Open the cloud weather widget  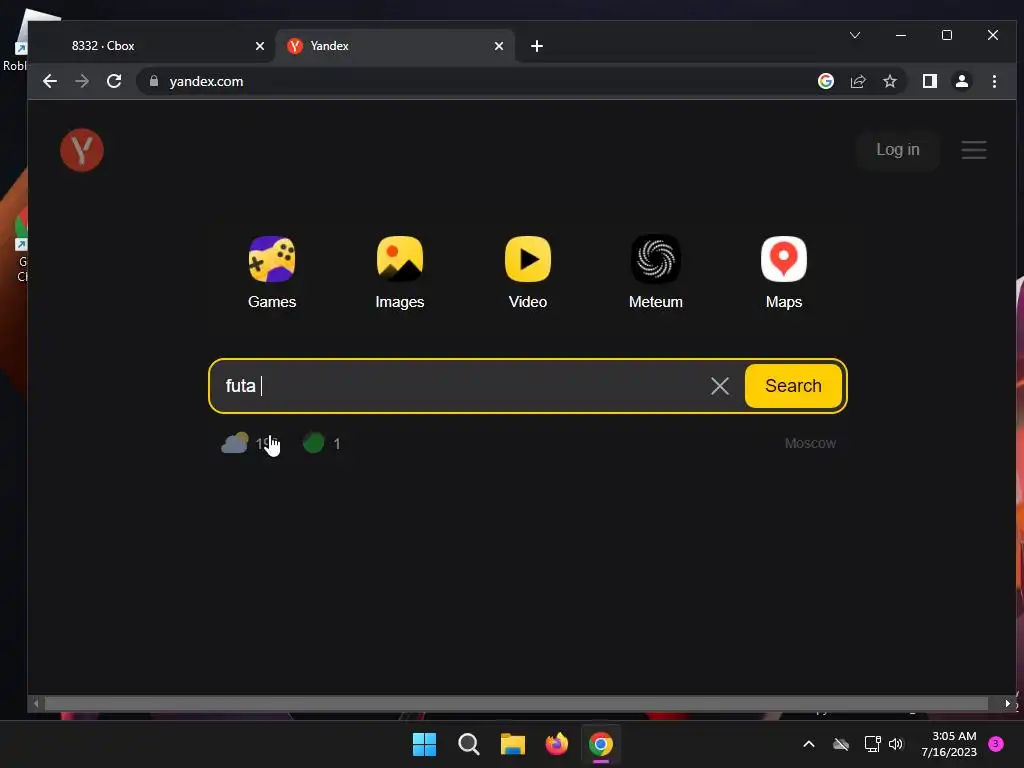click(249, 443)
